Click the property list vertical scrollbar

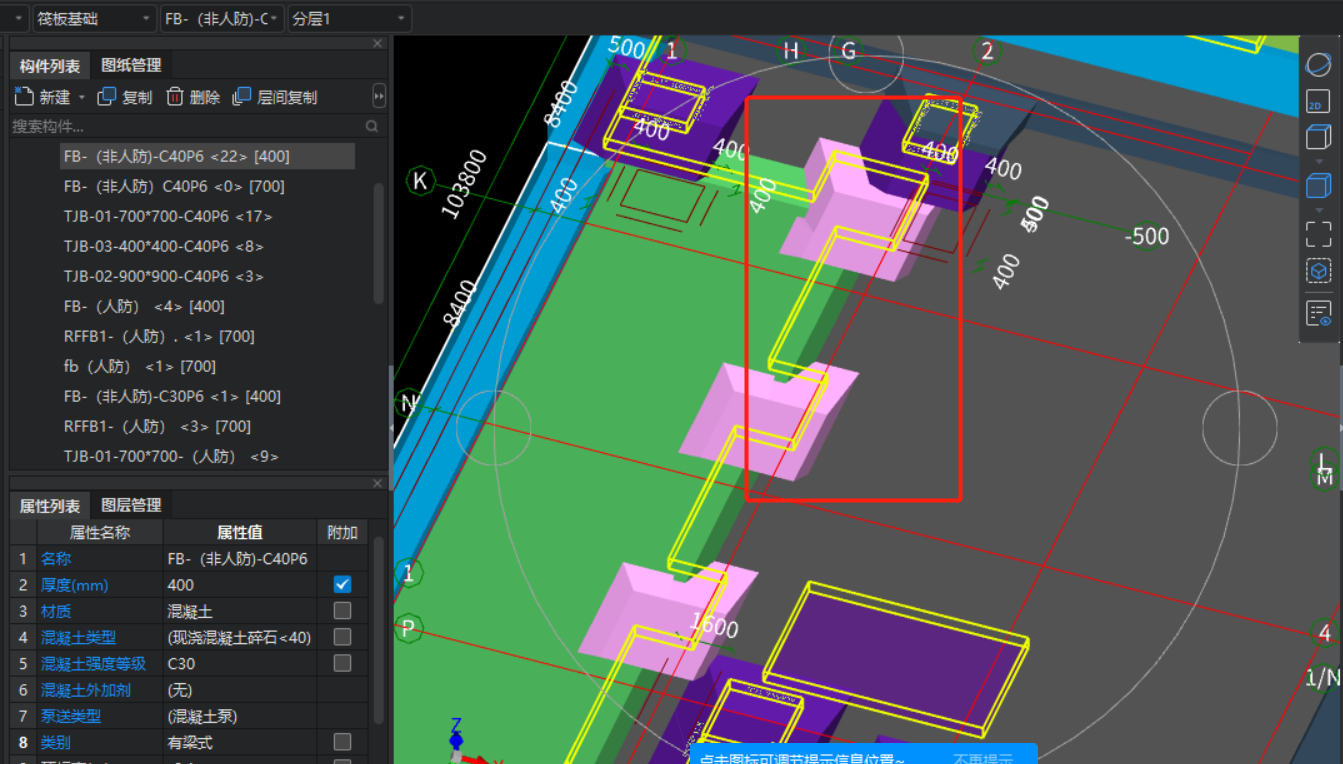[x=378, y=630]
